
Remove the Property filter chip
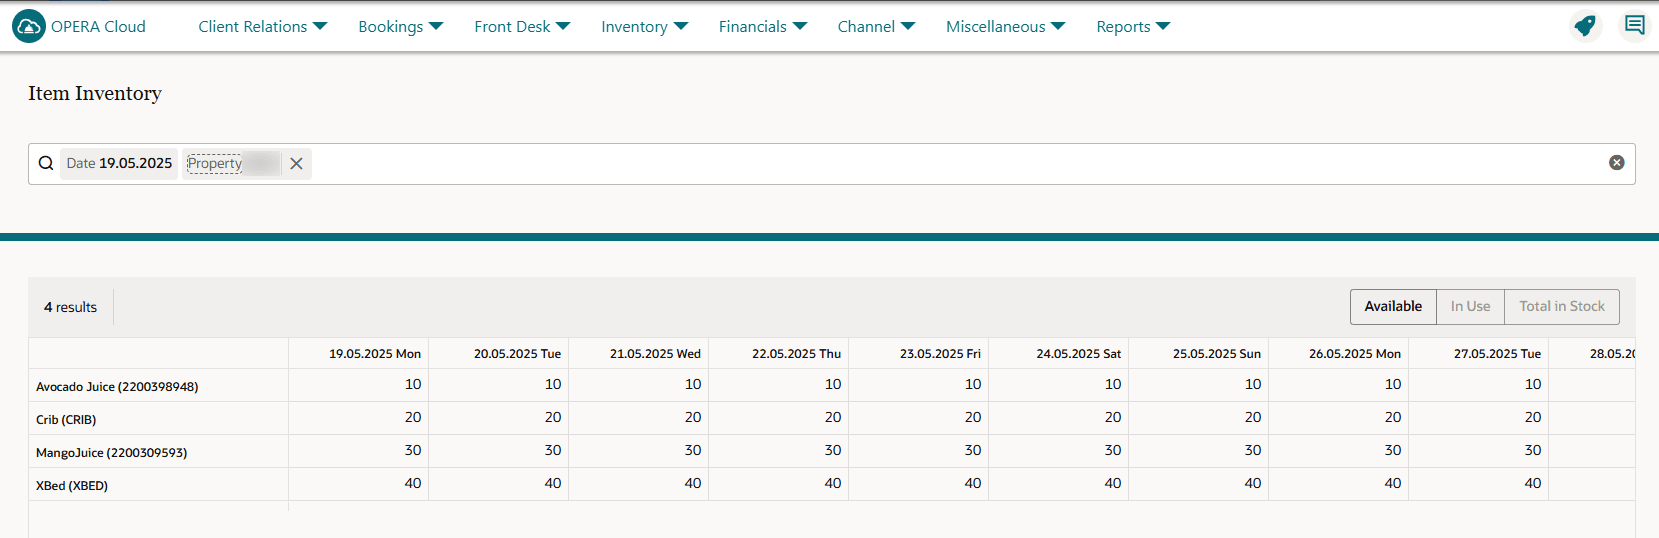click(296, 164)
